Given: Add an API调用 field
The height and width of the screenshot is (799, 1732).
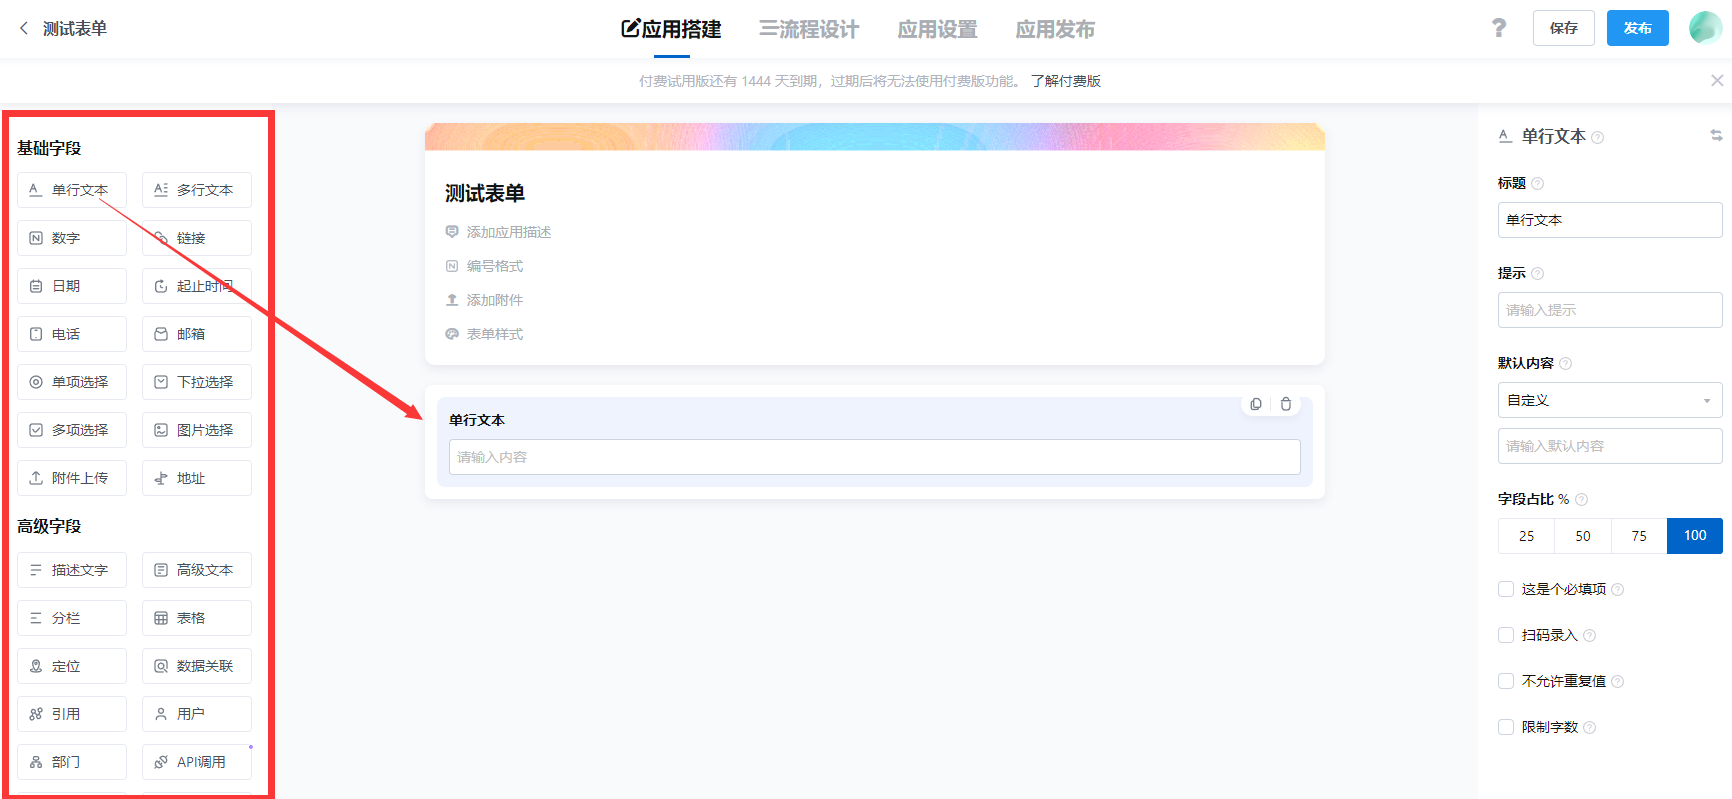Looking at the screenshot, I should point(197,762).
